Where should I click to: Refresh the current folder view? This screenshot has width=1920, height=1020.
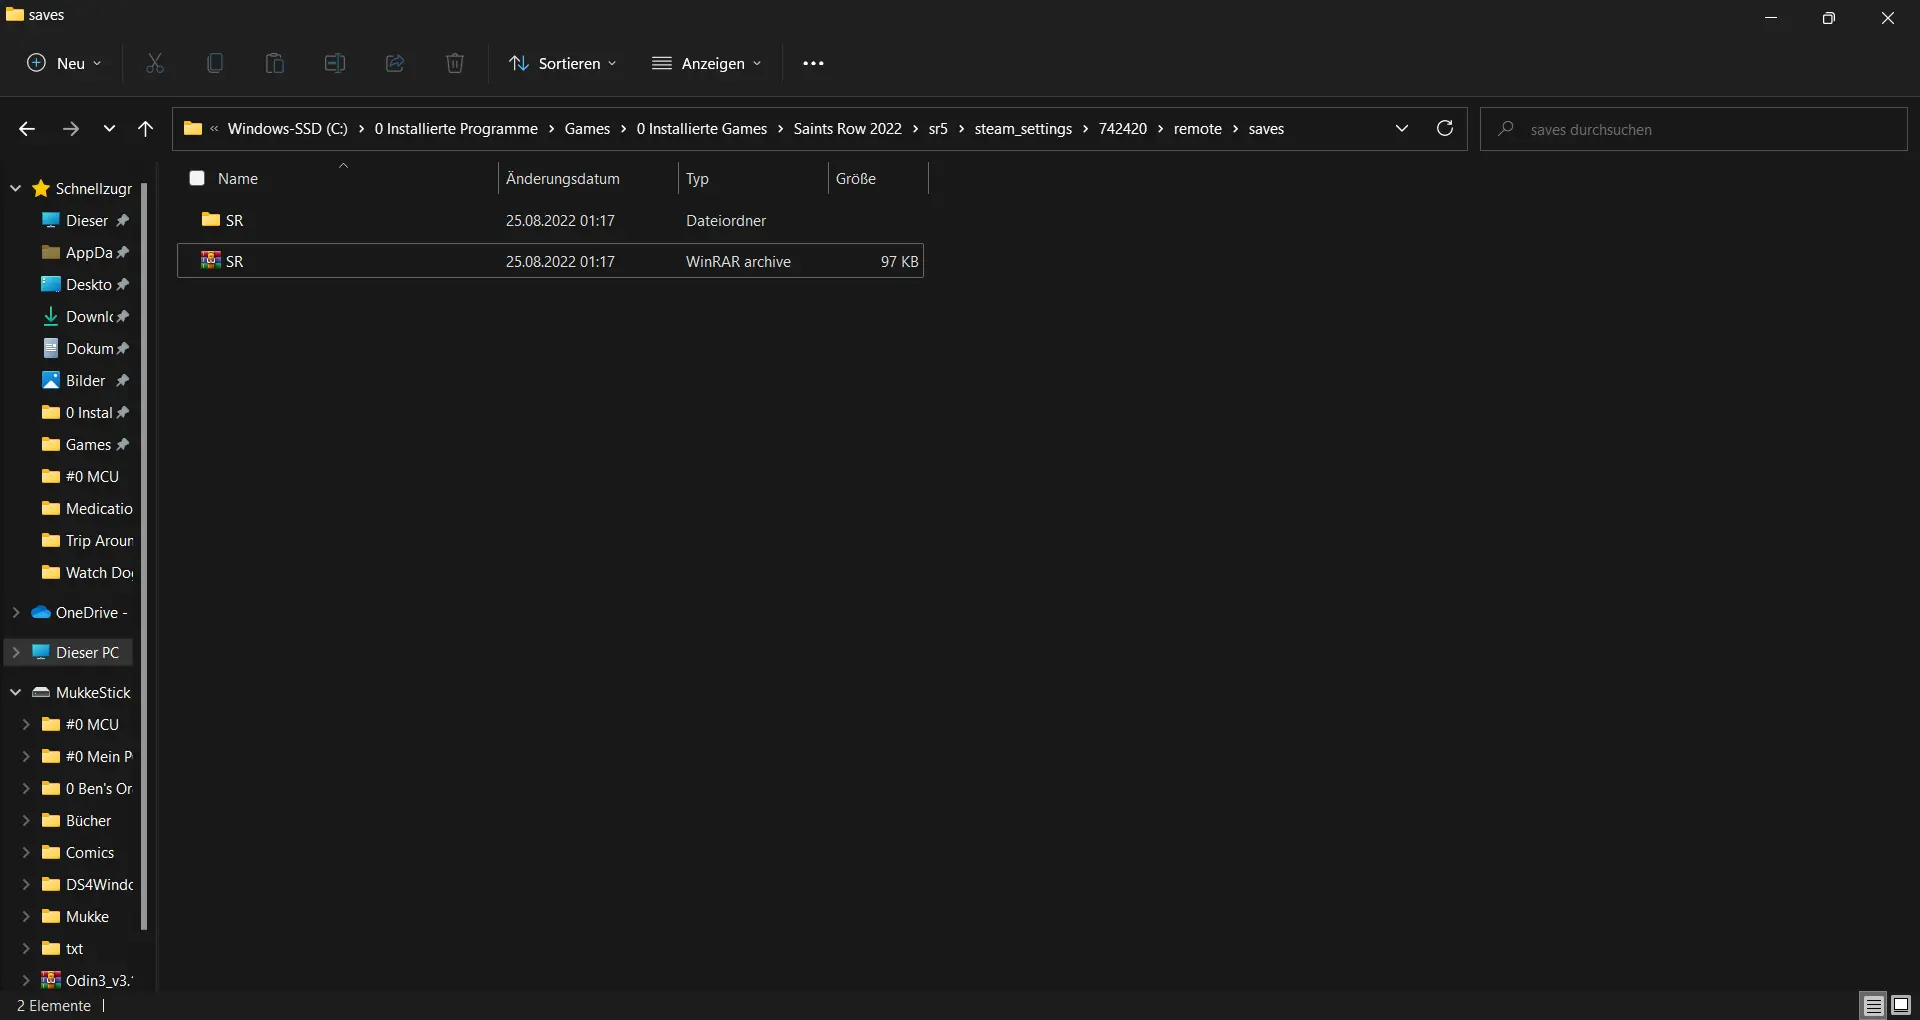(1445, 128)
